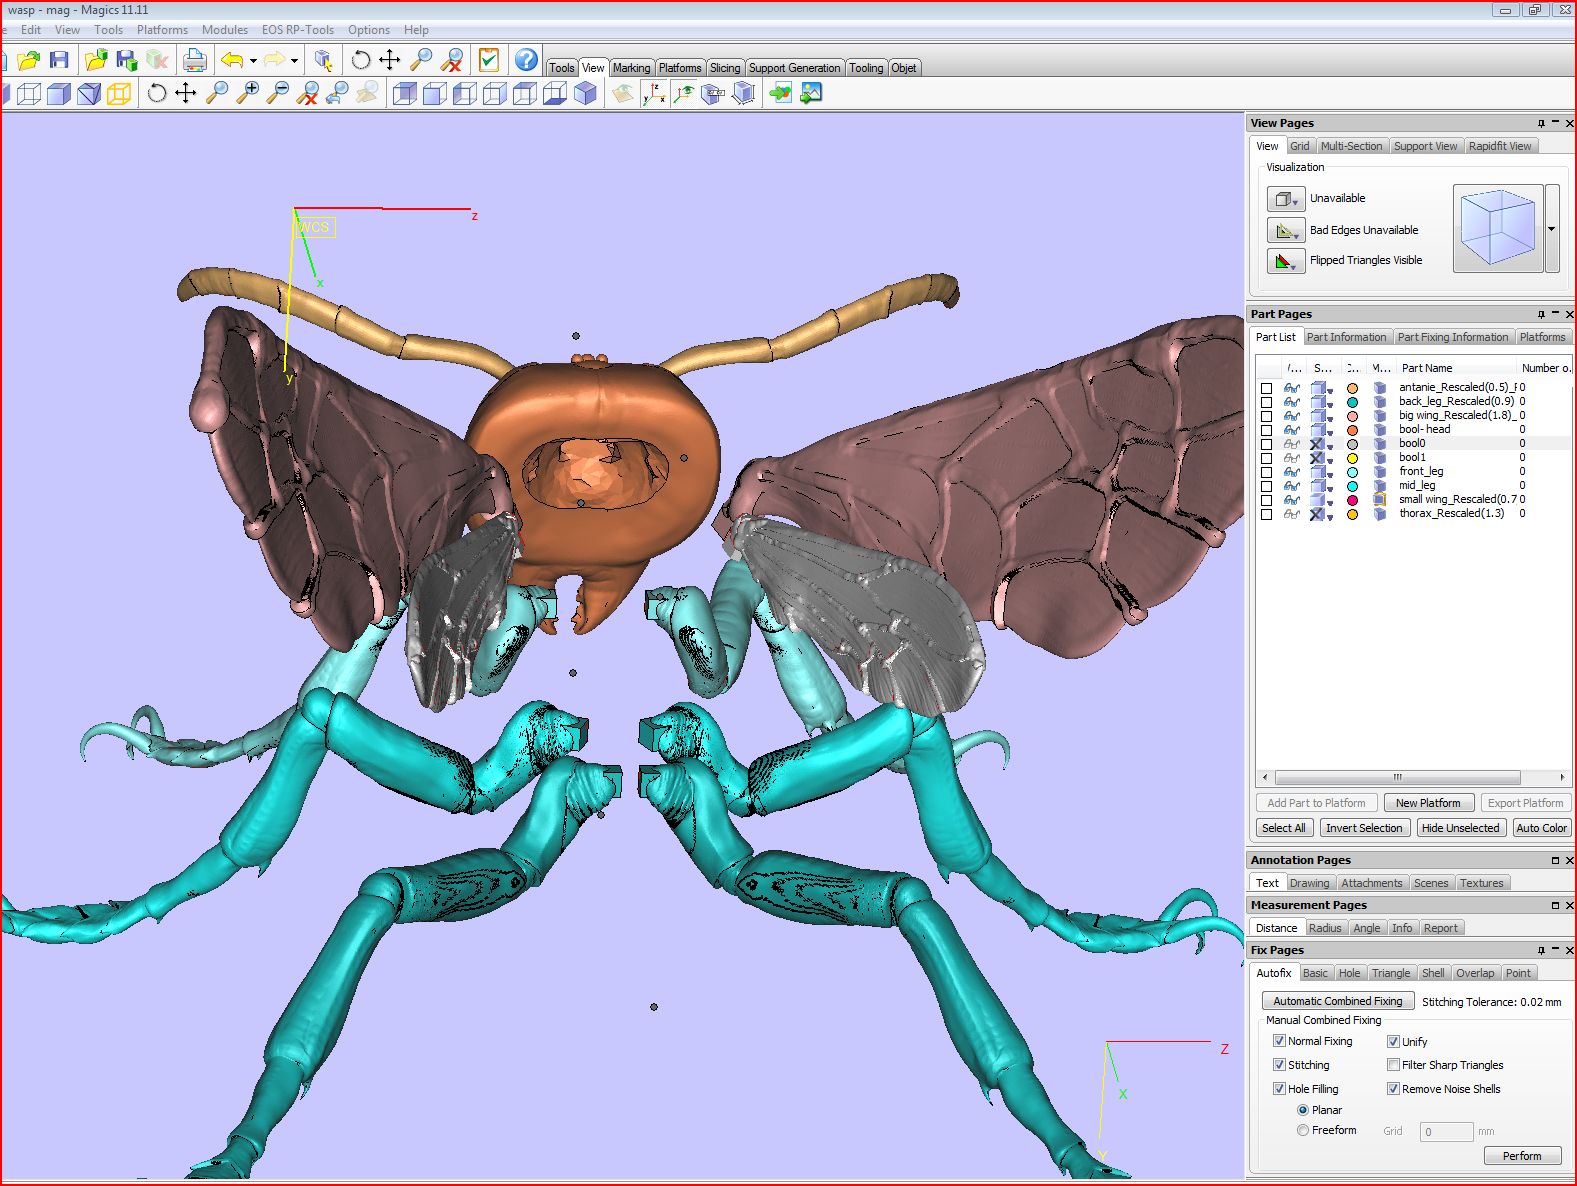Screen dimensions: 1577x1186
Task: Click the Print icon in the top toolbar
Action: pos(195,60)
